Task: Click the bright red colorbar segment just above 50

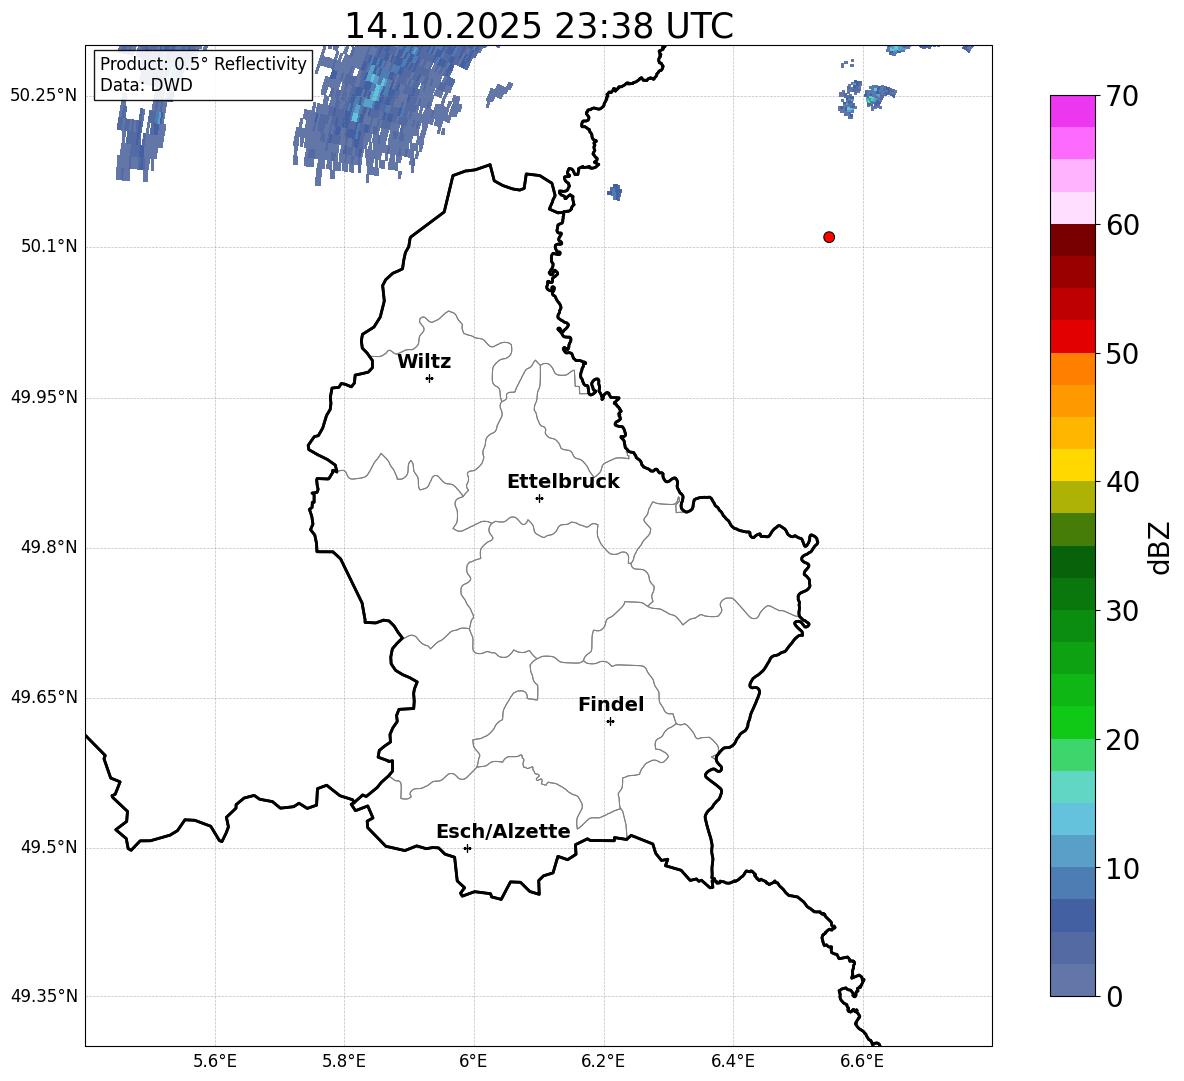Action: (x=1072, y=337)
